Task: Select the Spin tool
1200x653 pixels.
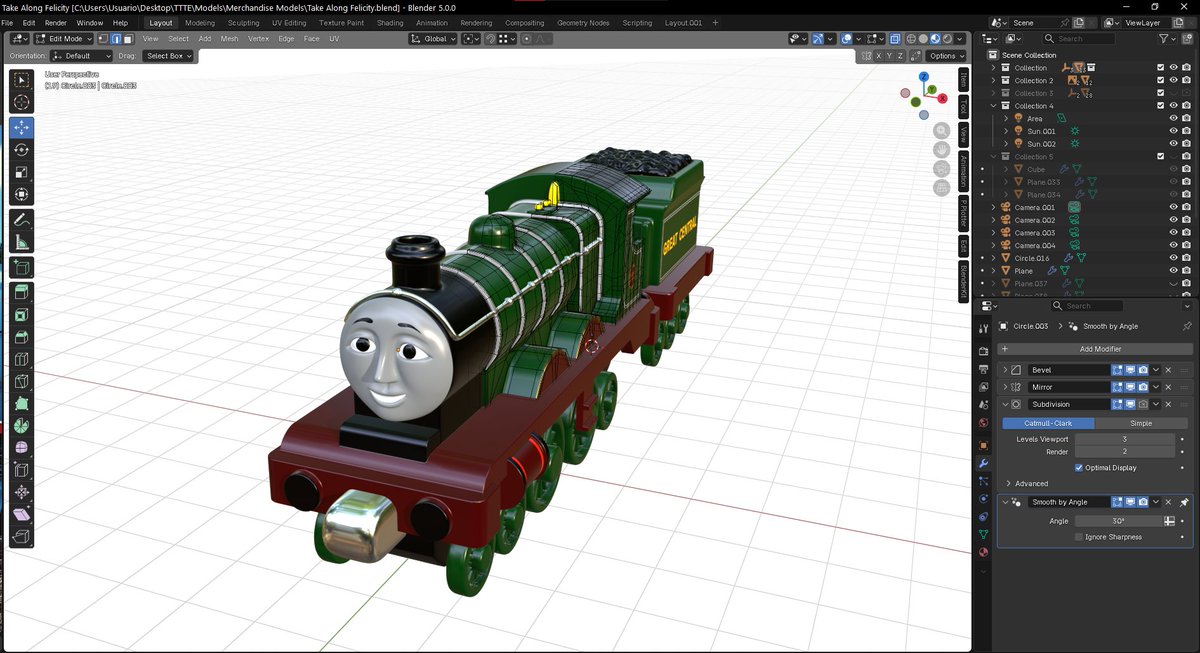Action: 21,425
